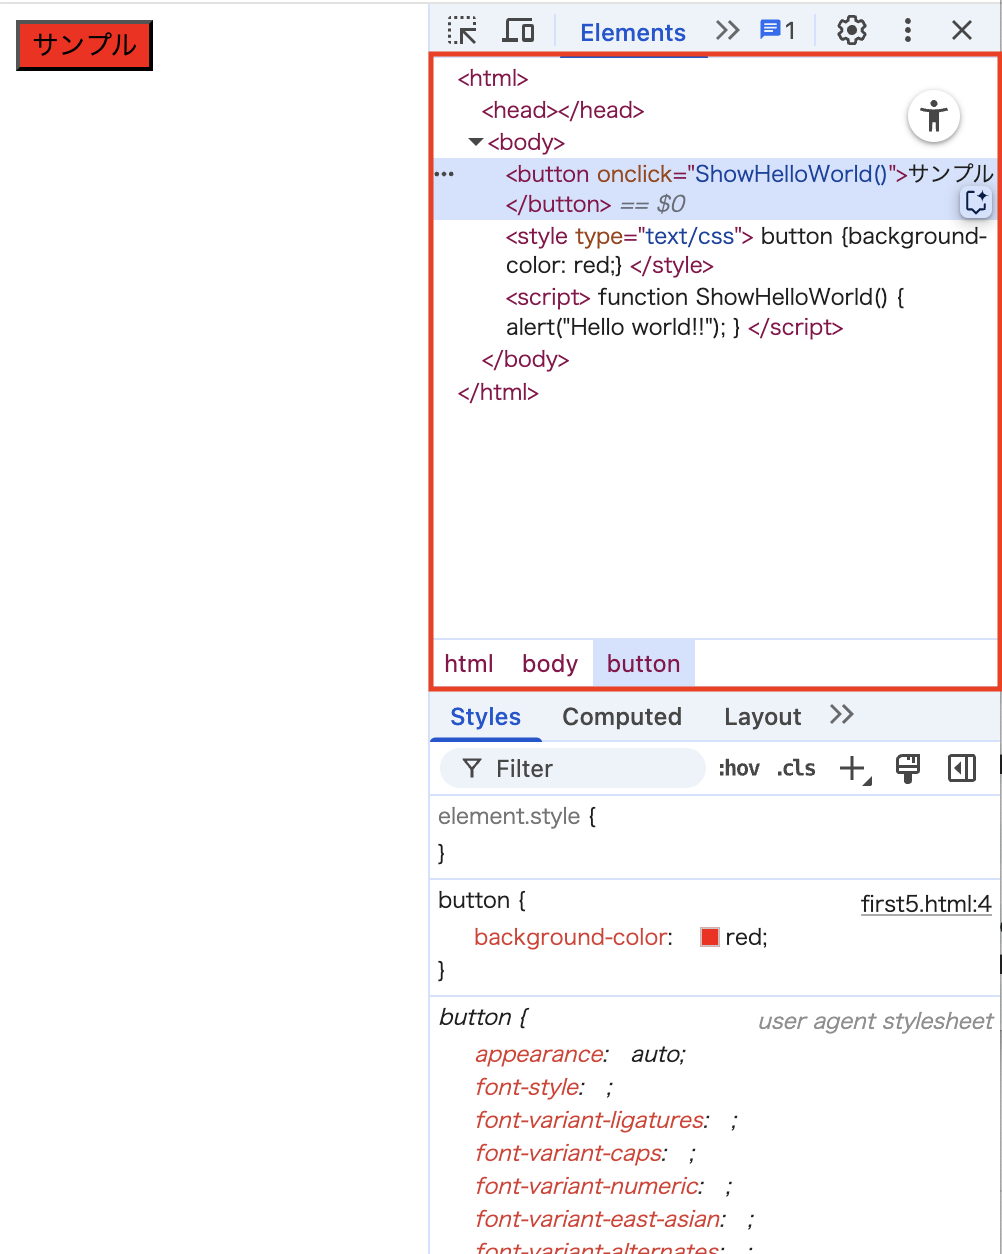Toggle element state with :hov
Screen dimensions: 1002x1254
[x=739, y=768]
